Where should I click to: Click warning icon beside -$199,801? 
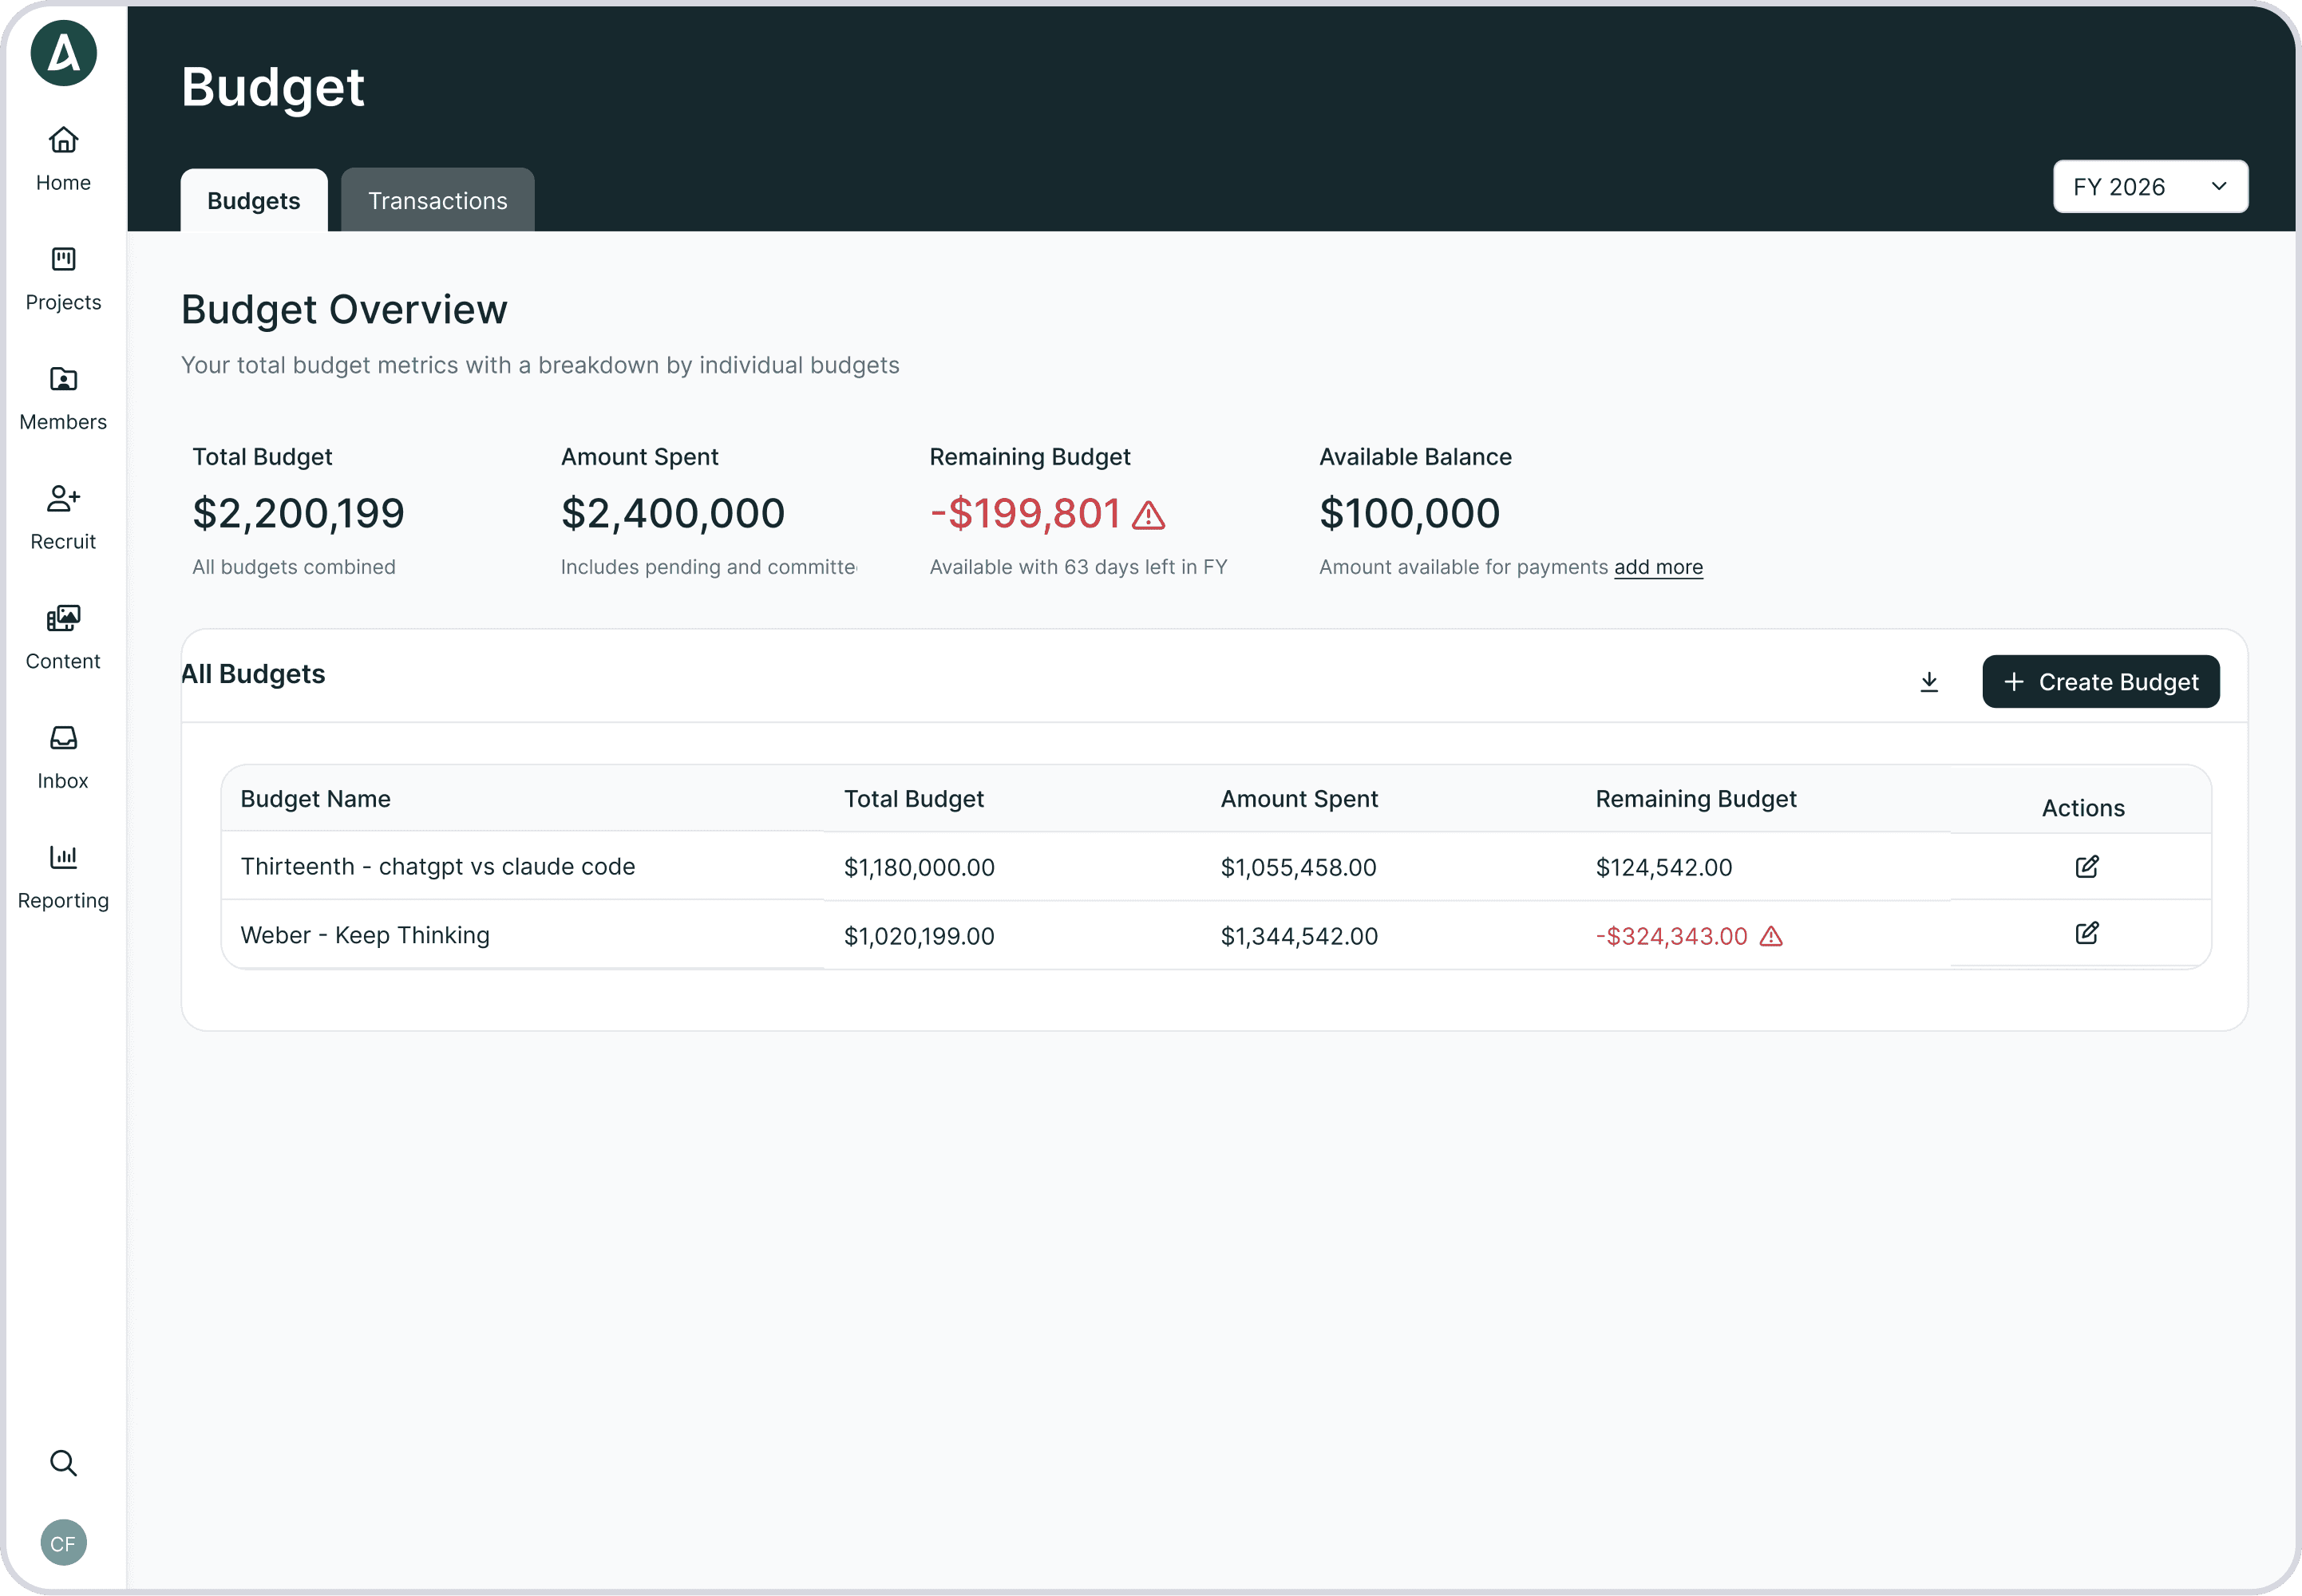1148,515
